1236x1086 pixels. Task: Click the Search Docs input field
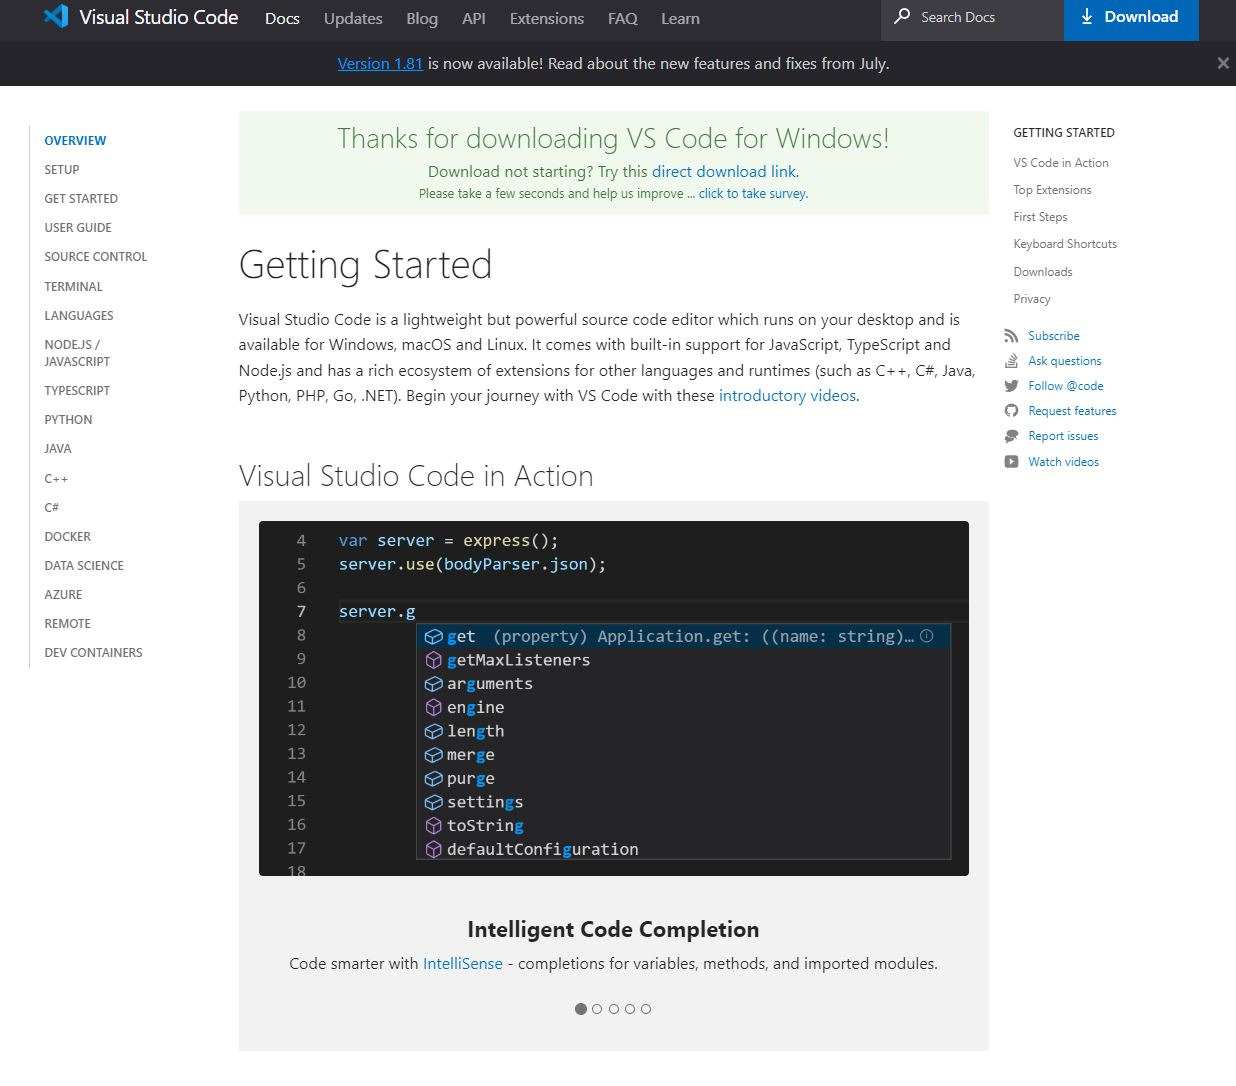pyautogui.click(x=960, y=17)
